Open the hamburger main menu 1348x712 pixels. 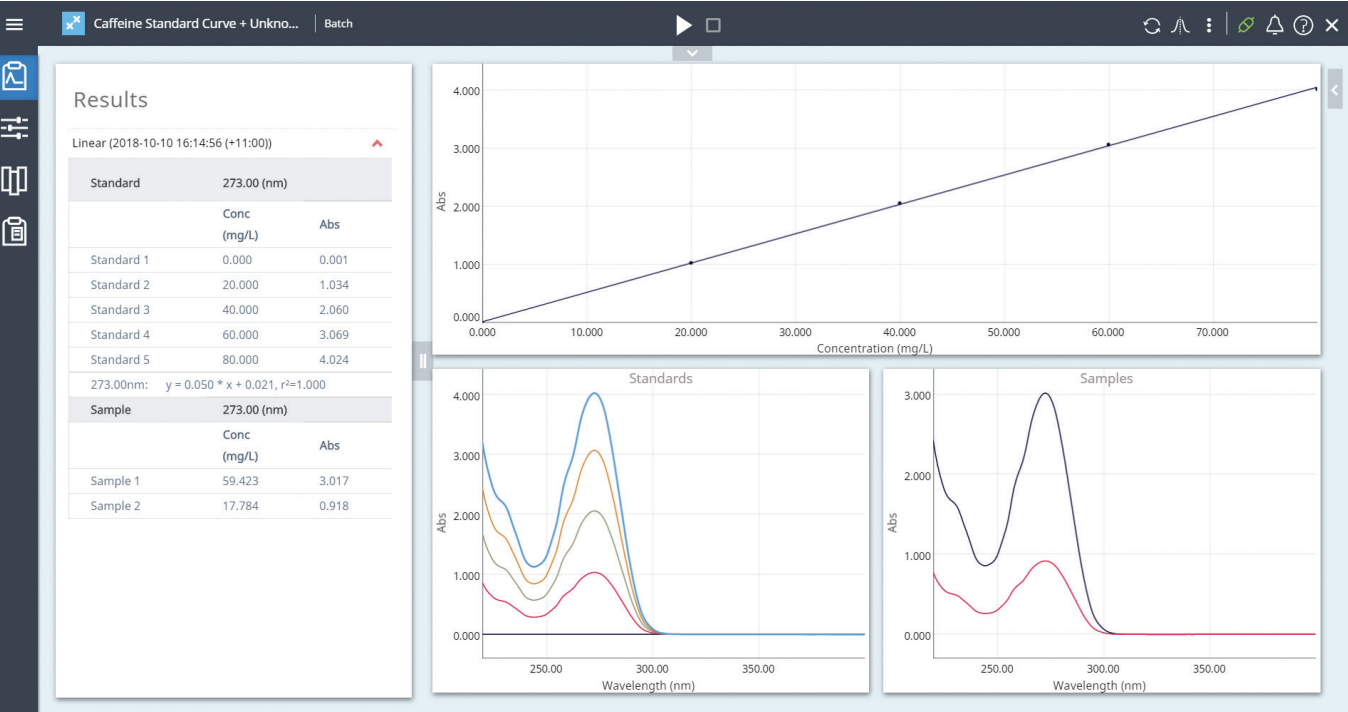(x=14, y=24)
